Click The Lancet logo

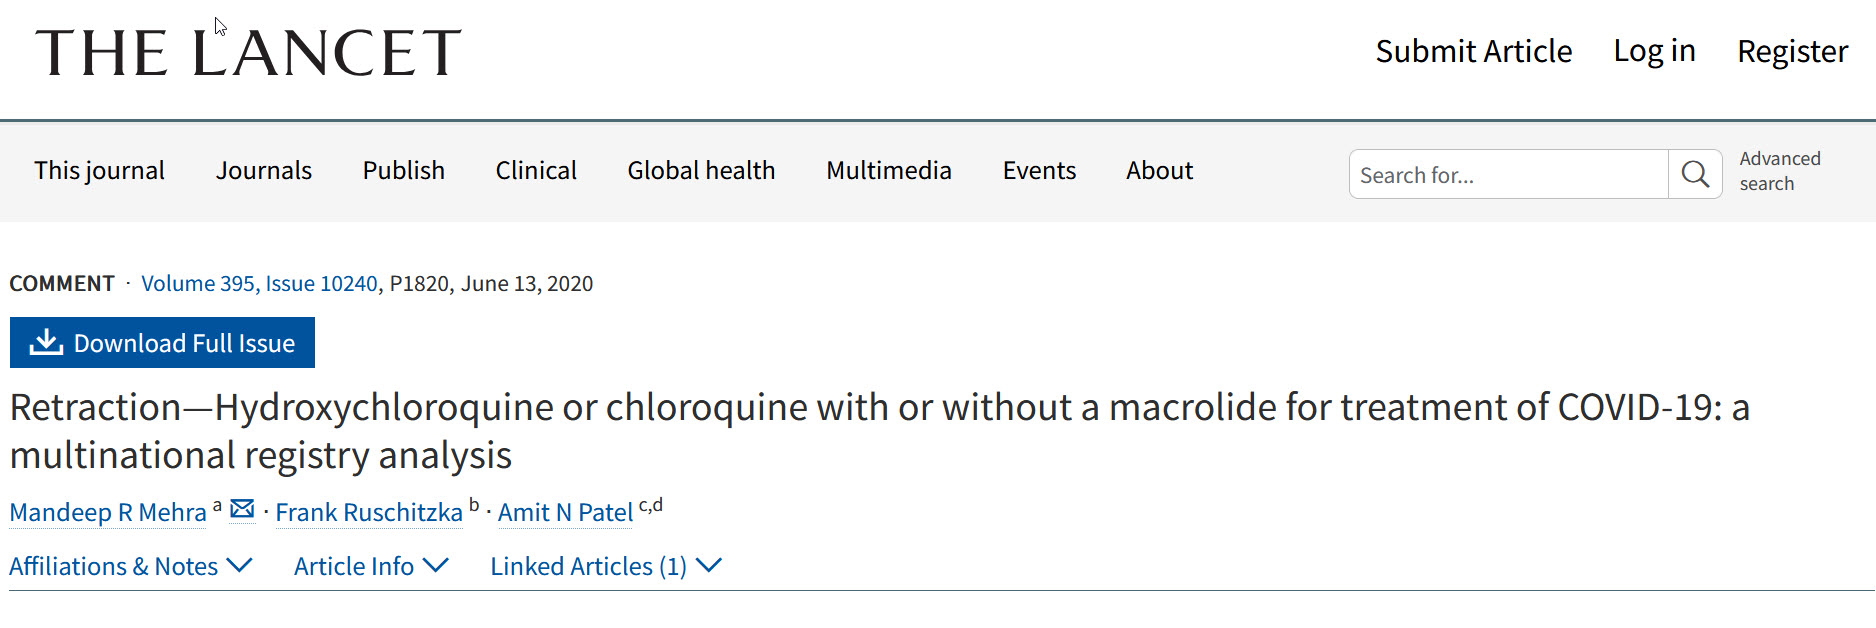click(248, 53)
